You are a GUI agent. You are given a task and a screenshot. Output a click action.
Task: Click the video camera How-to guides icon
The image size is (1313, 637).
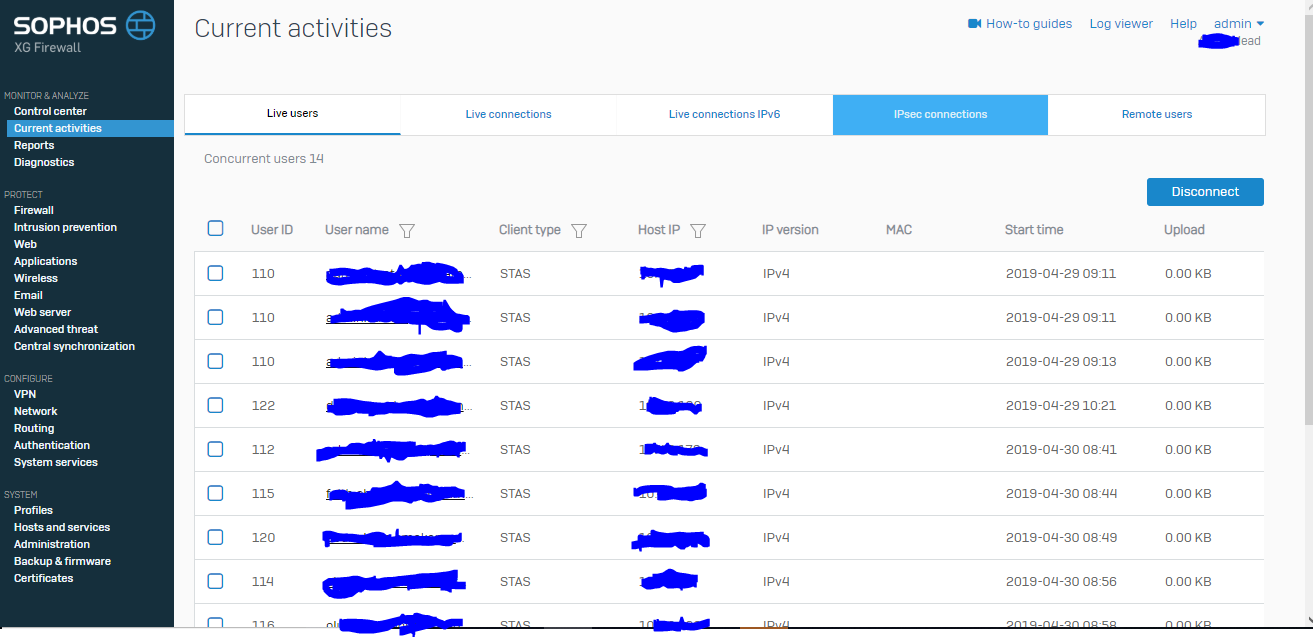pyautogui.click(x=974, y=24)
